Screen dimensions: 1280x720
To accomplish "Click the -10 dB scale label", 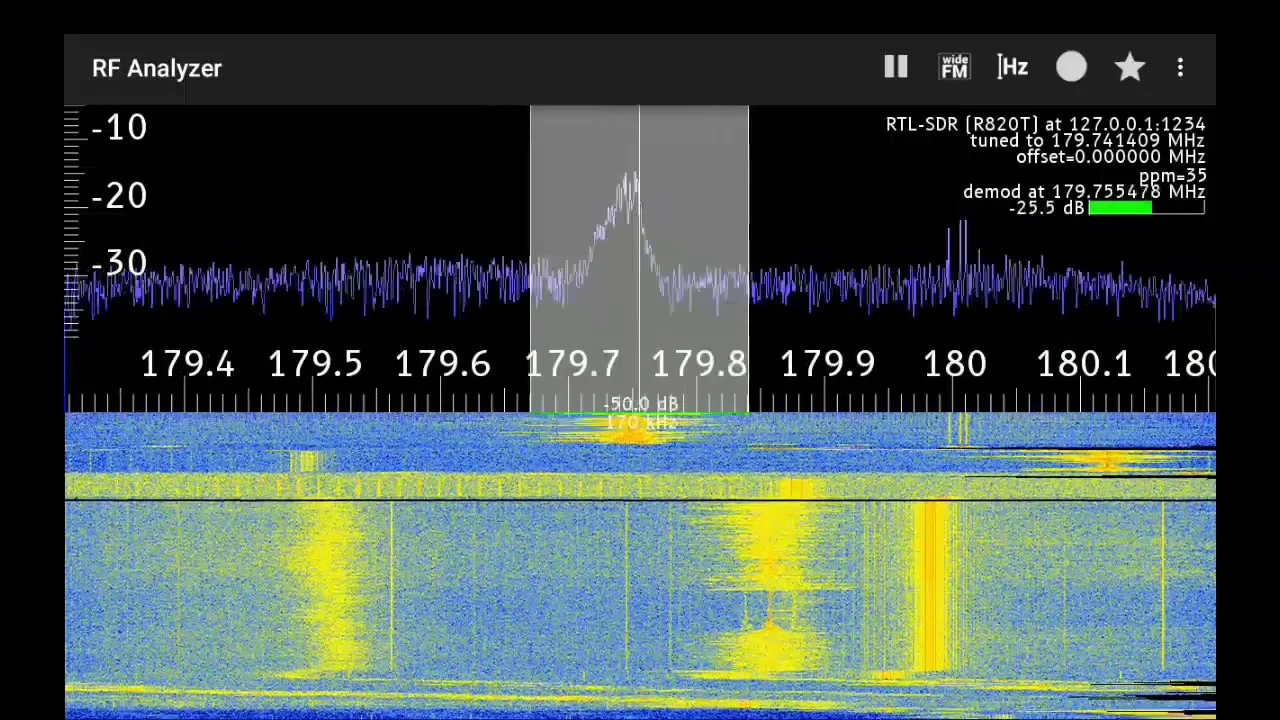I will click(x=119, y=128).
